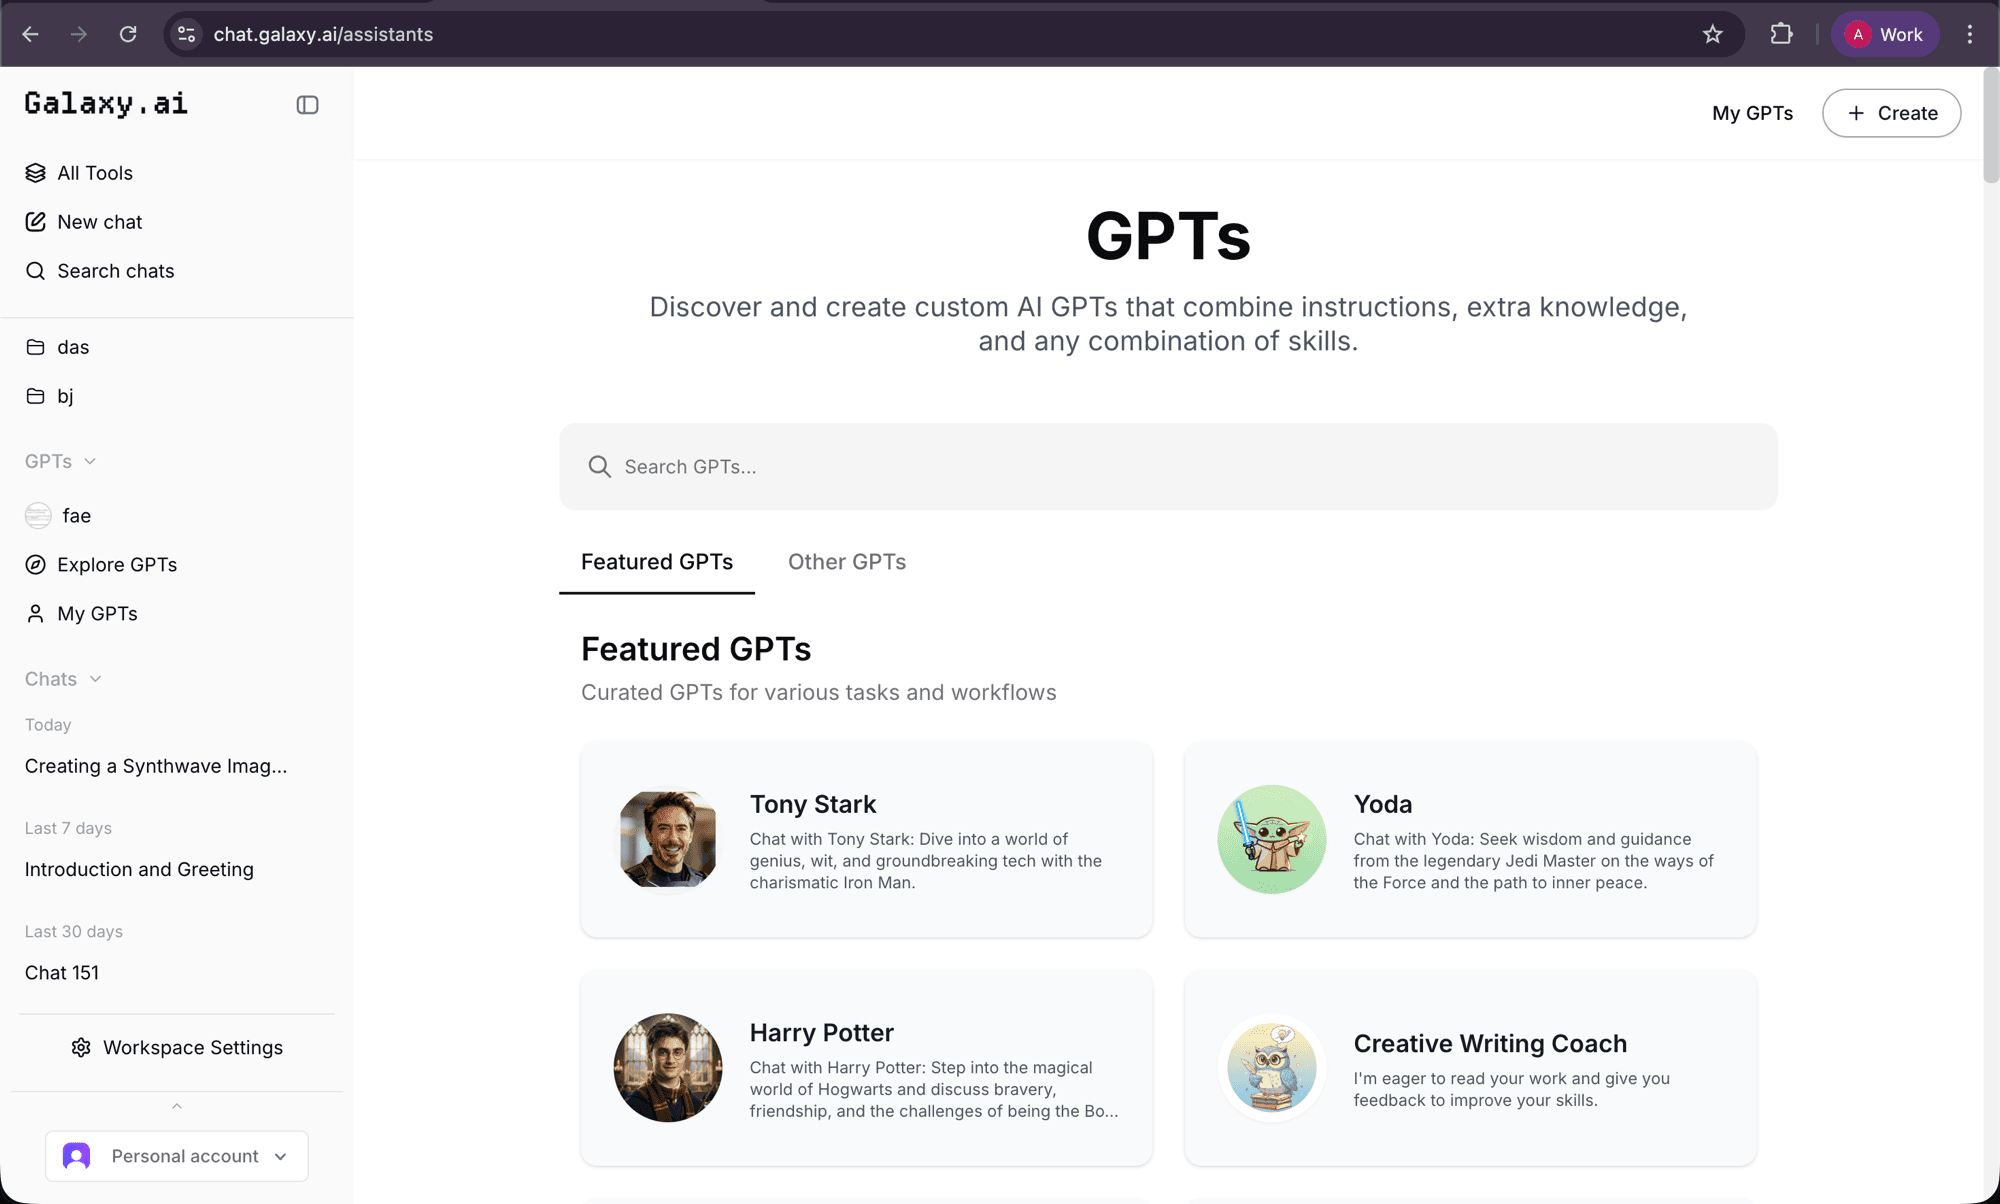Open browser extensions menu
2000x1204 pixels.
click(x=1781, y=33)
